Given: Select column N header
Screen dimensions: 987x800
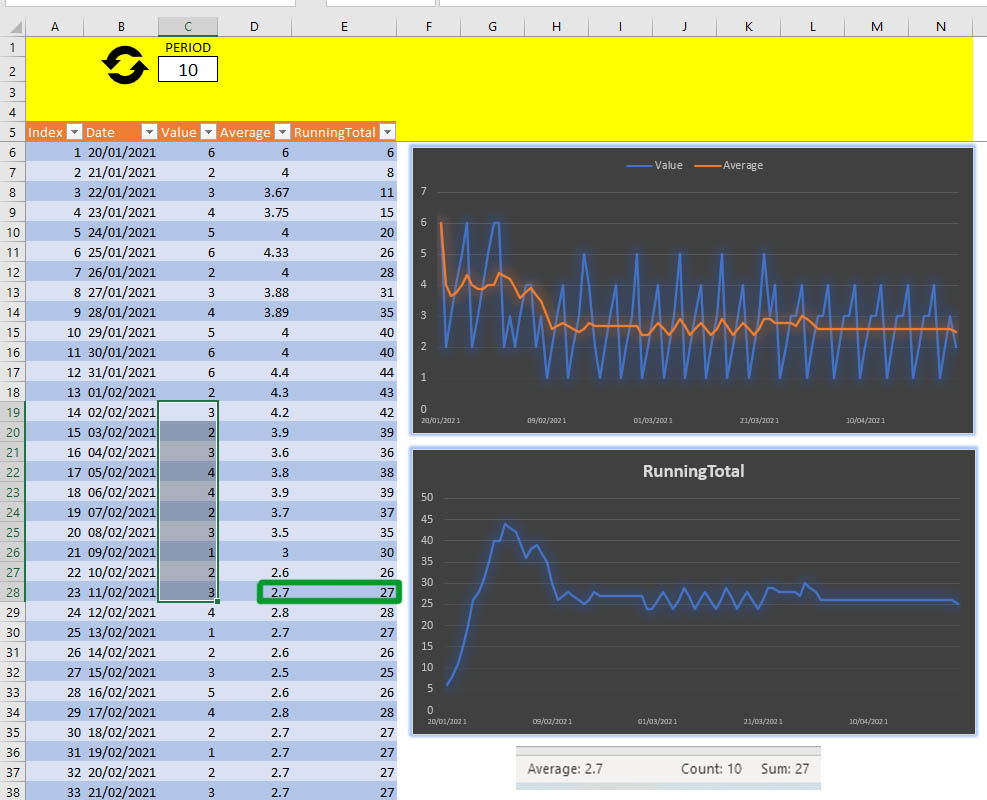Looking at the screenshot, I should [939, 27].
